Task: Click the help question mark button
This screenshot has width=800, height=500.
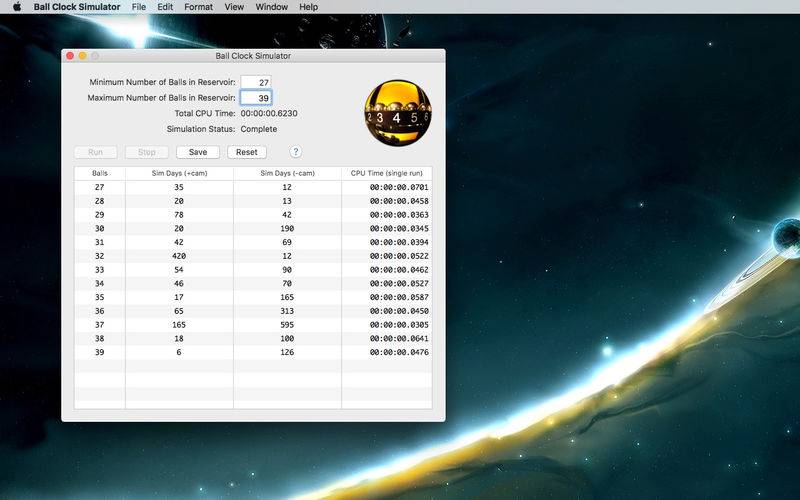Action: (296, 152)
